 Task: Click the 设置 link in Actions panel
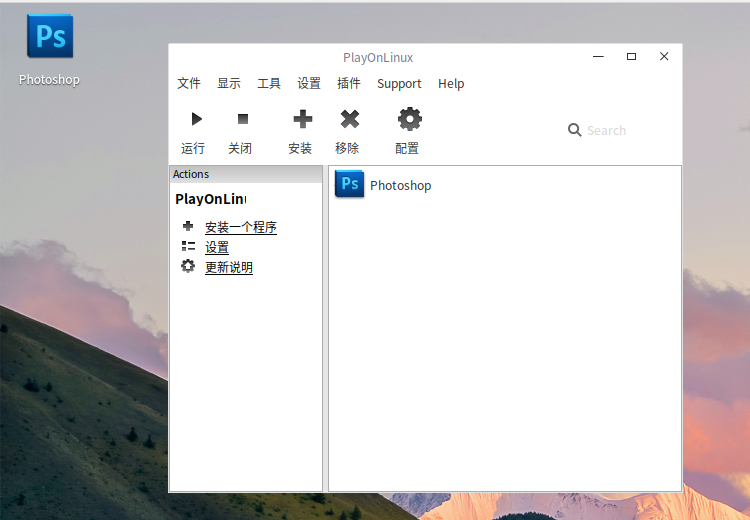tap(217, 247)
